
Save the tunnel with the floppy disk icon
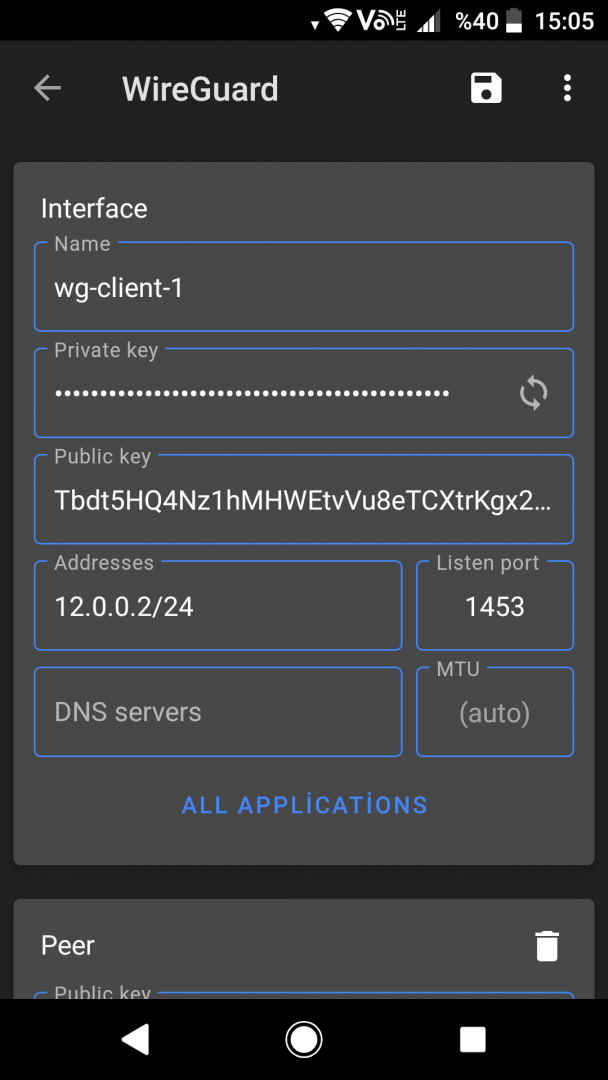tap(486, 89)
